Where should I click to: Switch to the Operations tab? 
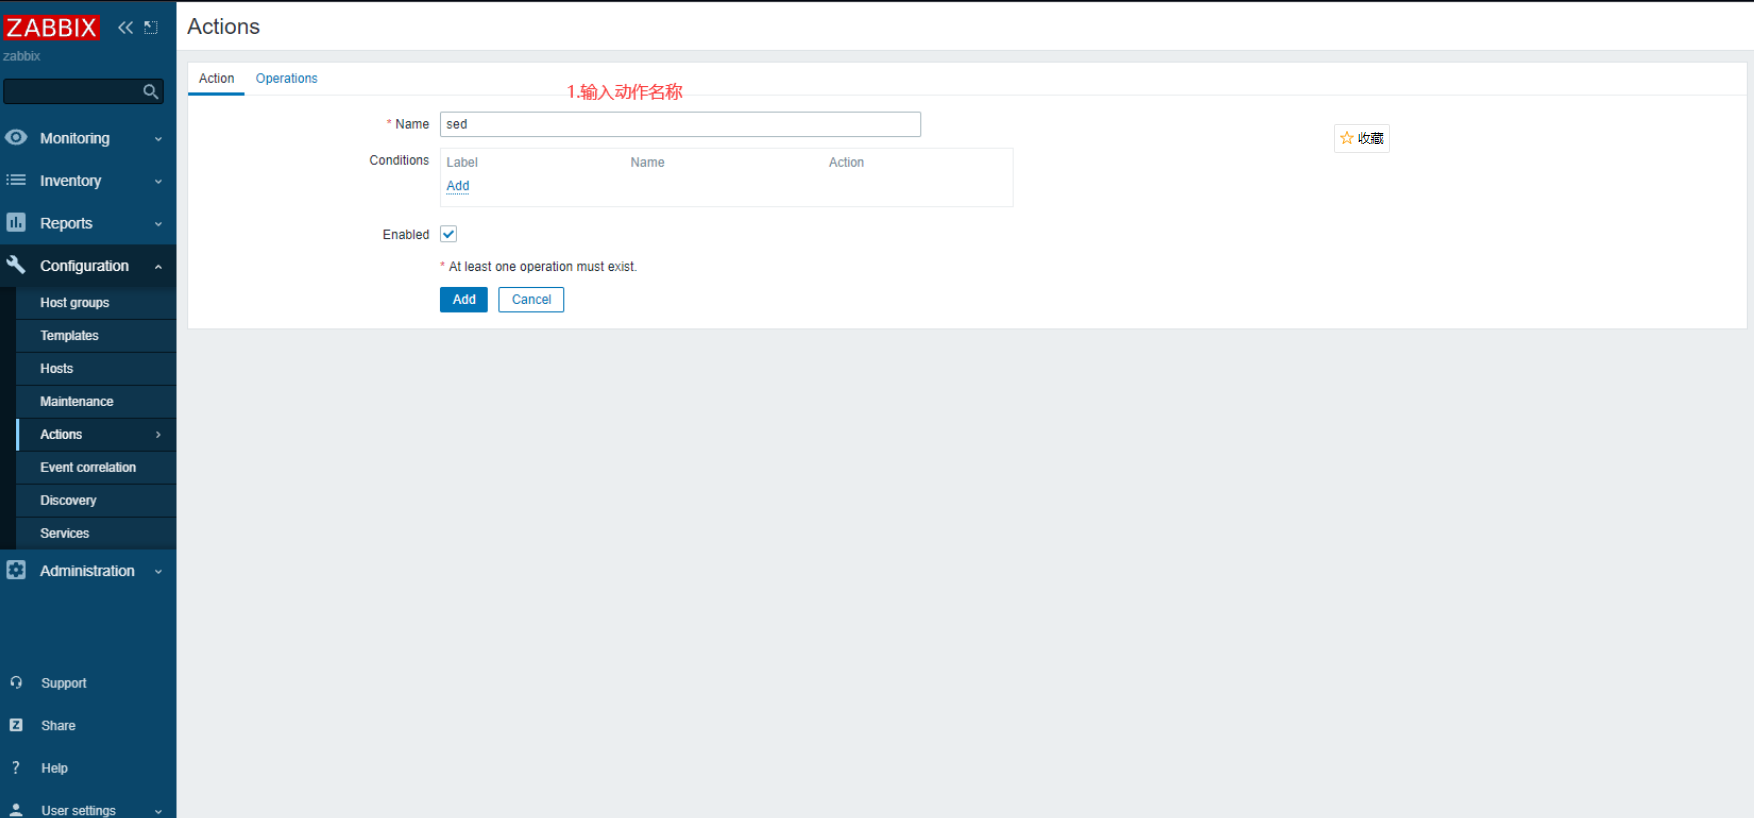coord(286,79)
